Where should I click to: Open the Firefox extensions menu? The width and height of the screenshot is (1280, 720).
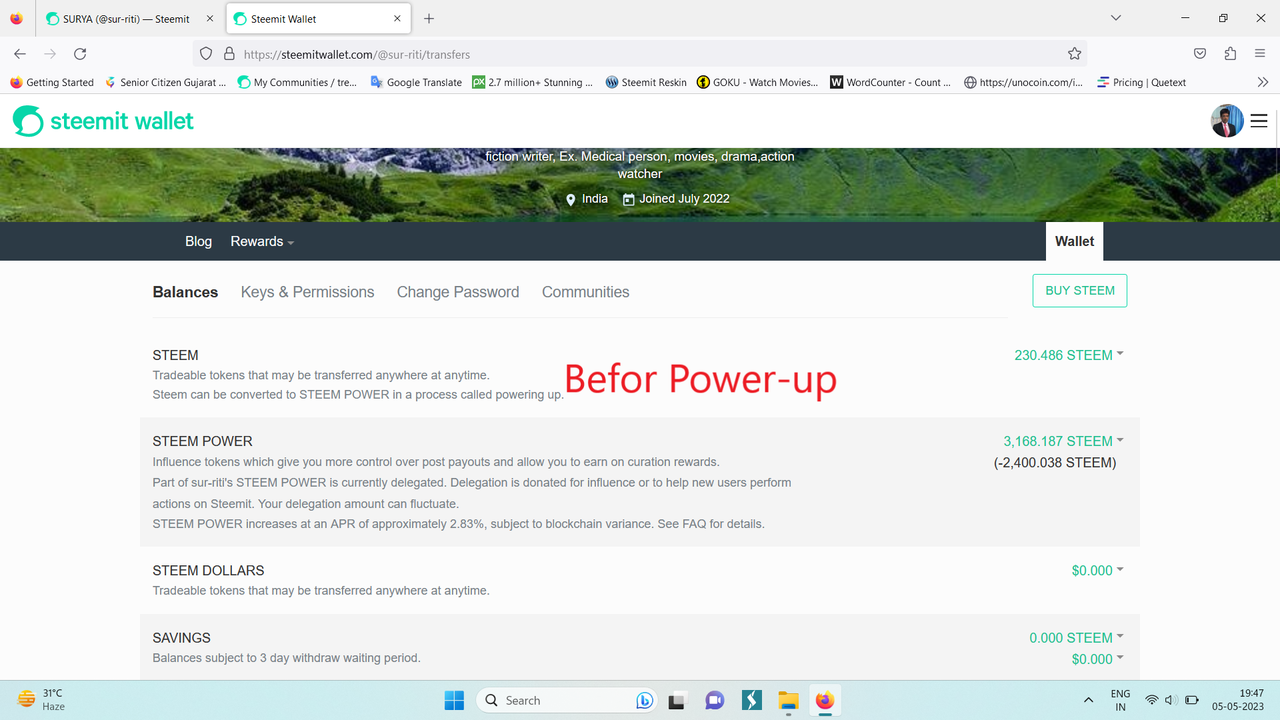[x=1230, y=54]
